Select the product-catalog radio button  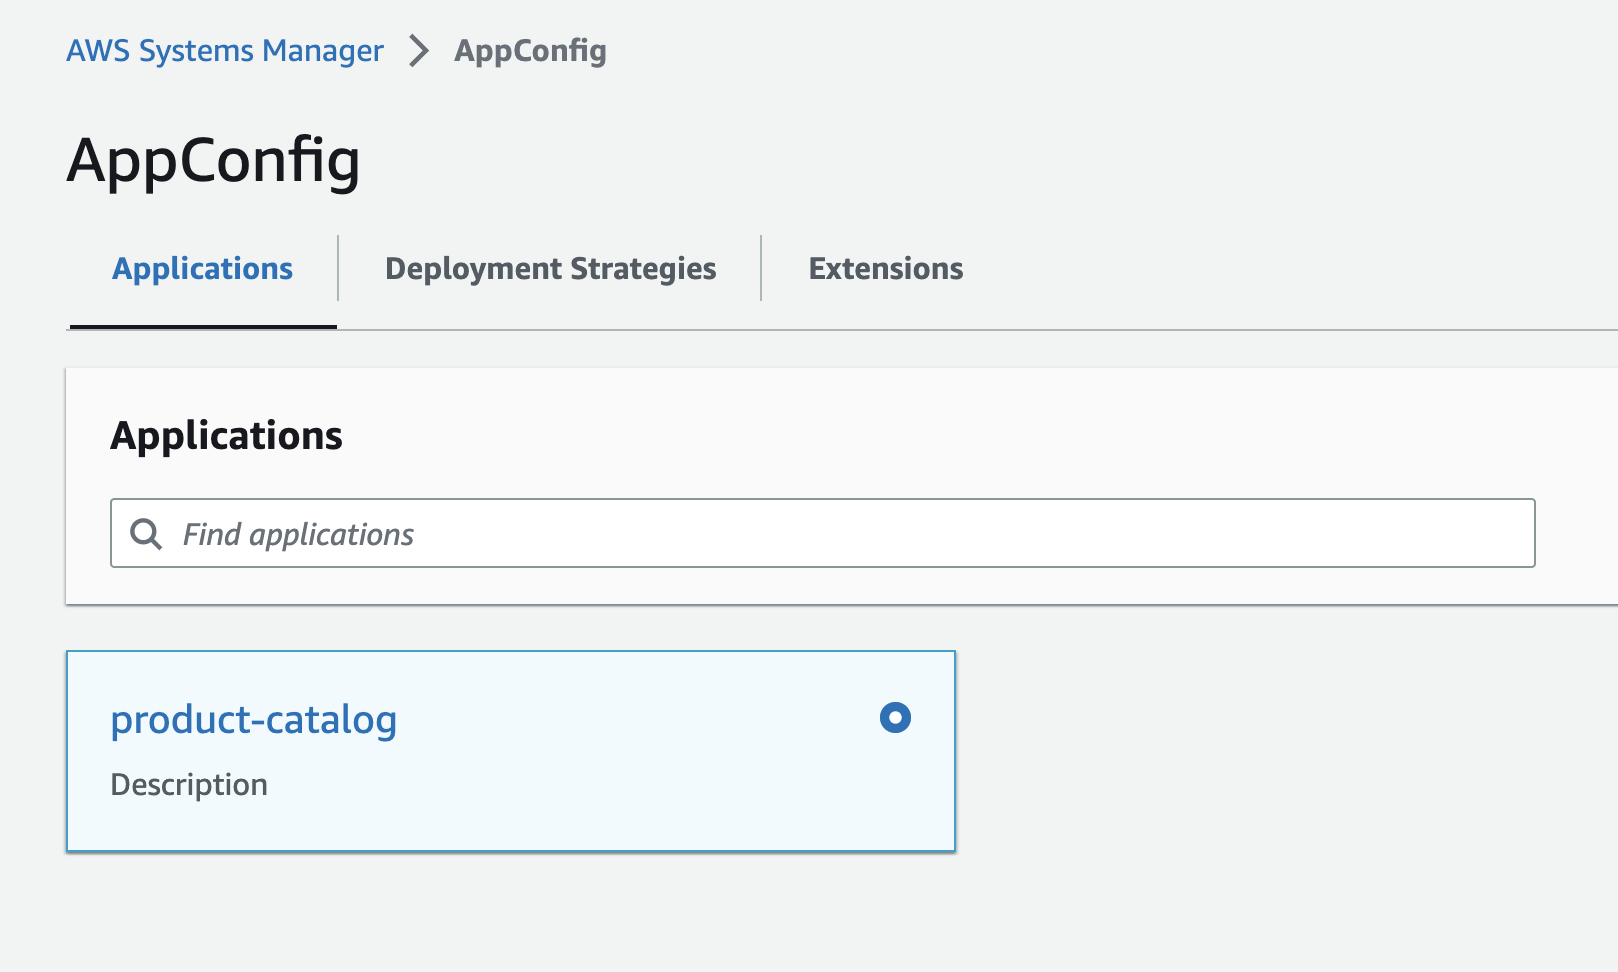tap(895, 717)
